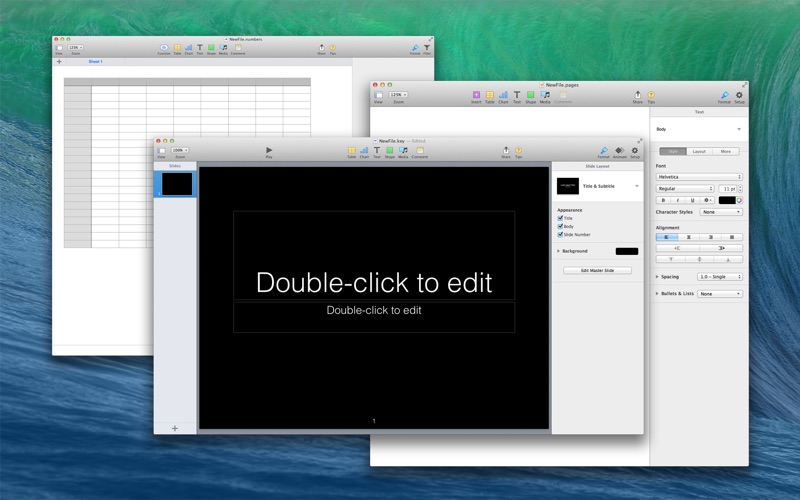Screen dimensions: 800x500
Task: Toggle the Title checkbox under Appearance
Action: [x=560, y=218]
